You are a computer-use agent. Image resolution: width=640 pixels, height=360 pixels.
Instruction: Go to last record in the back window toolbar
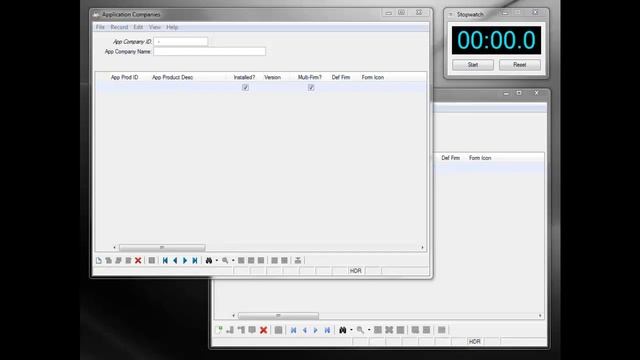click(x=327, y=330)
